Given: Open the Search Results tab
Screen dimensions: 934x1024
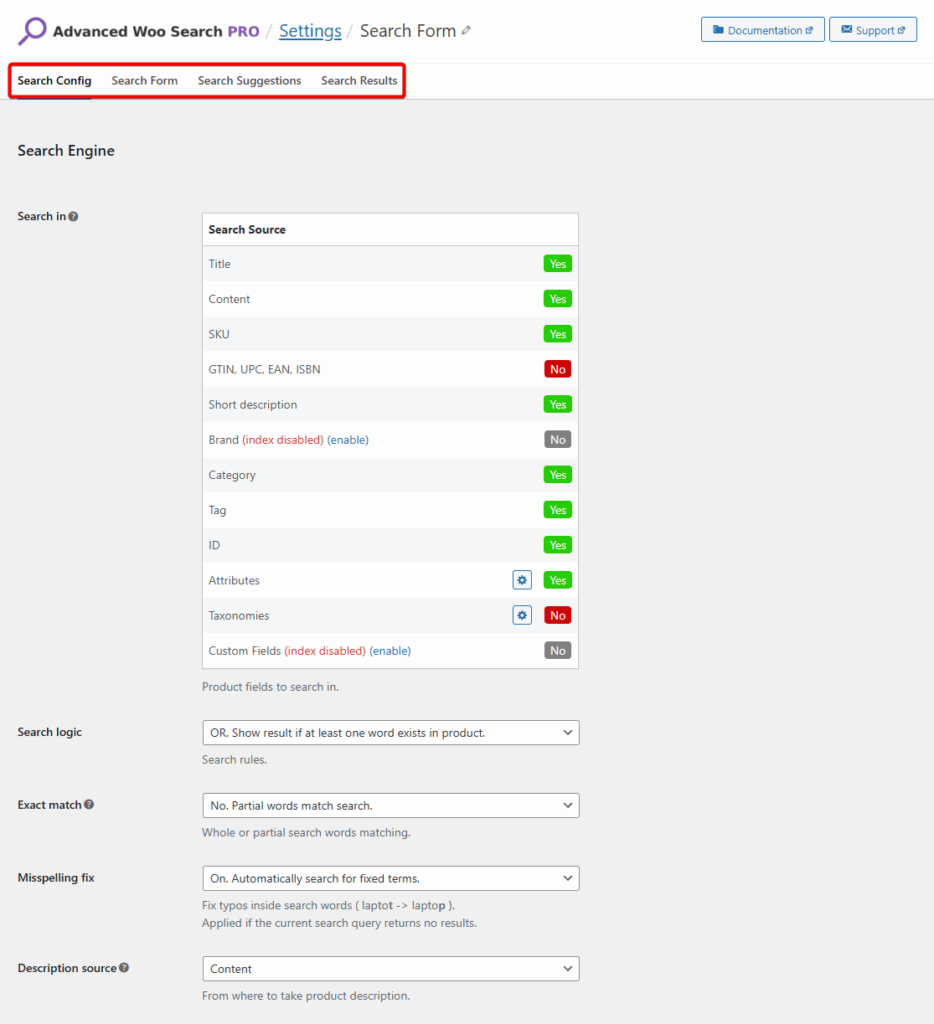Looking at the screenshot, I should tap(359, 80).
